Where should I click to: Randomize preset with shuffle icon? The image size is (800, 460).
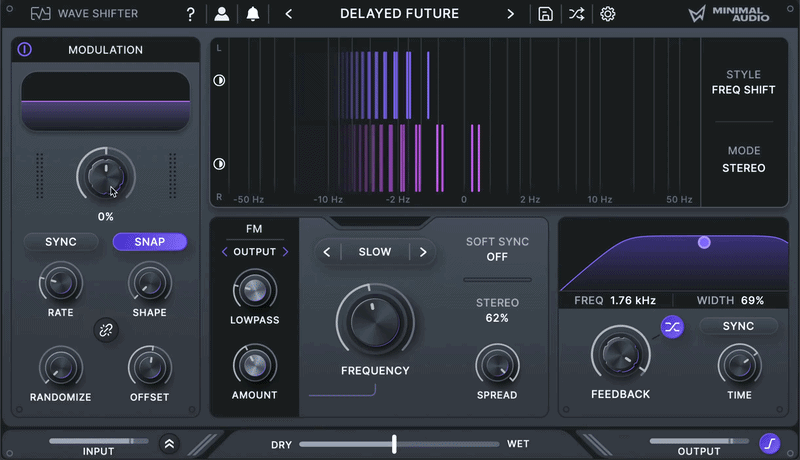pyautogui.click(x=577, y=14)
